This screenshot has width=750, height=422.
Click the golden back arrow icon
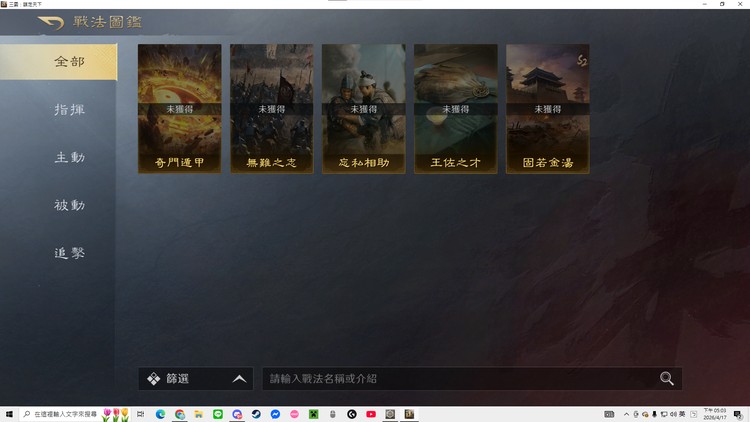click(51, 22)
